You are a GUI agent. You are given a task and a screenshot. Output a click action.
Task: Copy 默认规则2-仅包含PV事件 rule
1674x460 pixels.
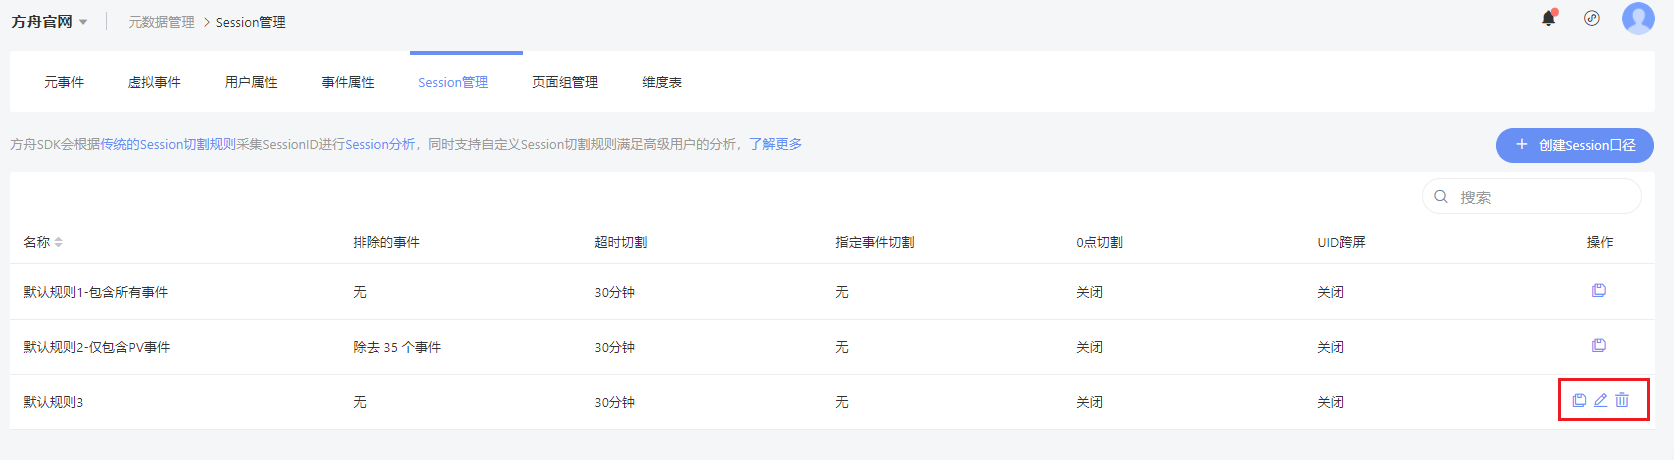[x=1599, y=345]
